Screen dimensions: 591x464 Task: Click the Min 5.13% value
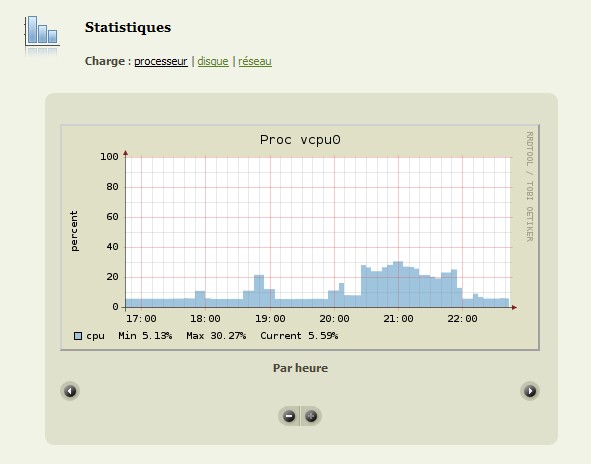pos(145,336)
